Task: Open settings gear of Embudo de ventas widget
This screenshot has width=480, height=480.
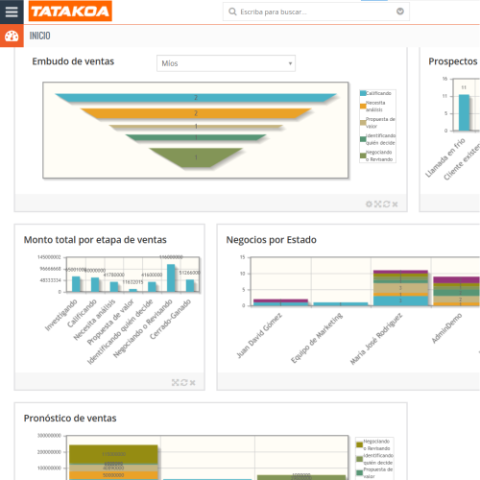Action: point(369,204)
